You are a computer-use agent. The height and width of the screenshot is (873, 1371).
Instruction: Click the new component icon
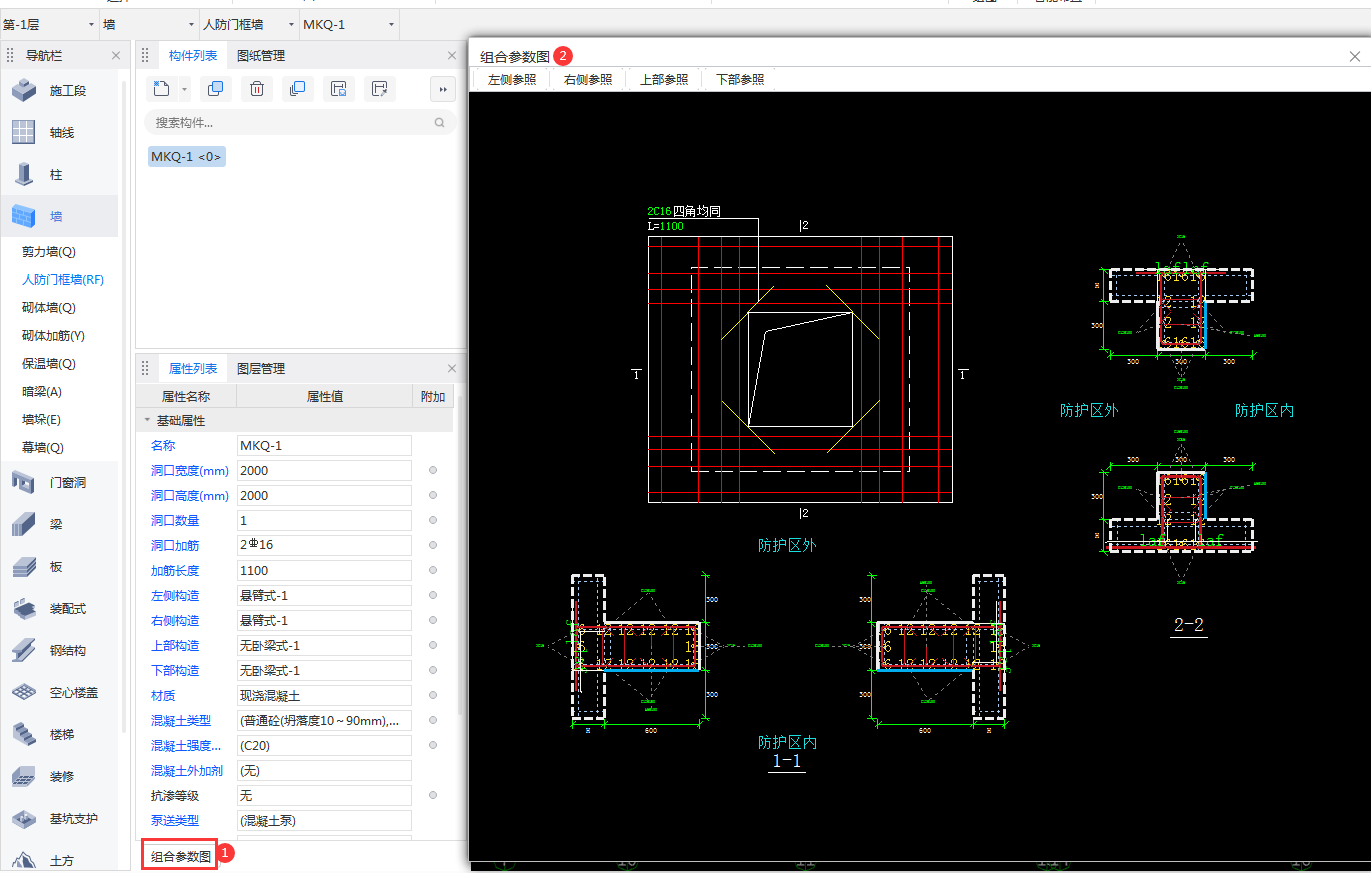[162, 89]
